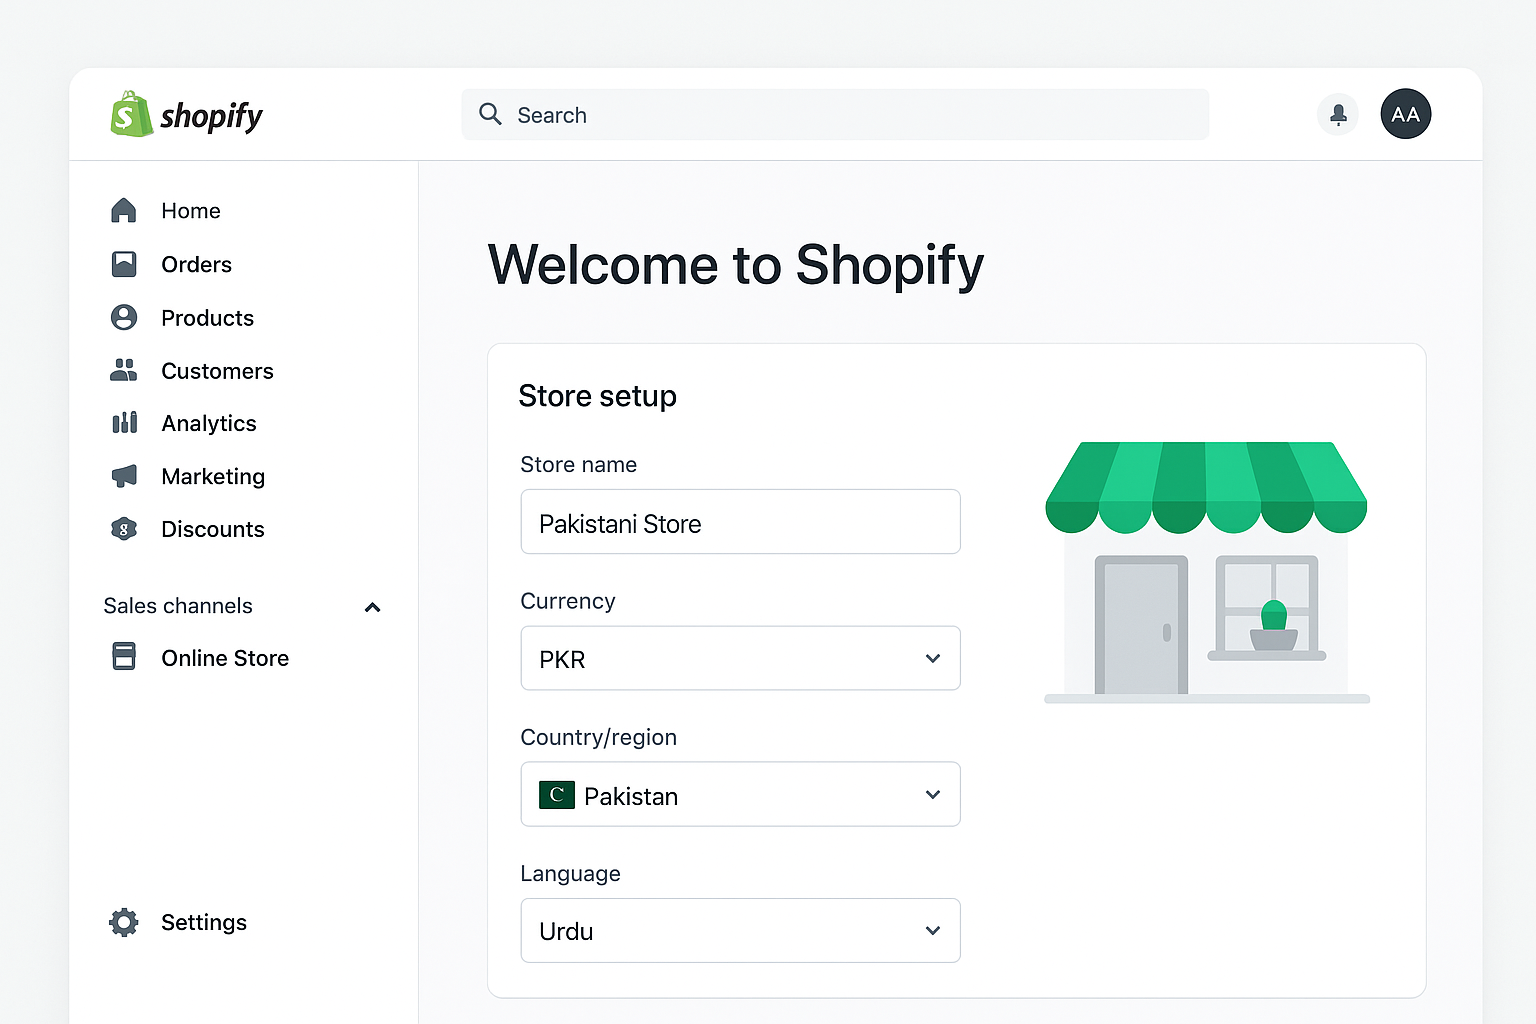This screenshot has width=1536, height=1024.
Task: Click the Analytics bar chart icon
Action: 124,422
